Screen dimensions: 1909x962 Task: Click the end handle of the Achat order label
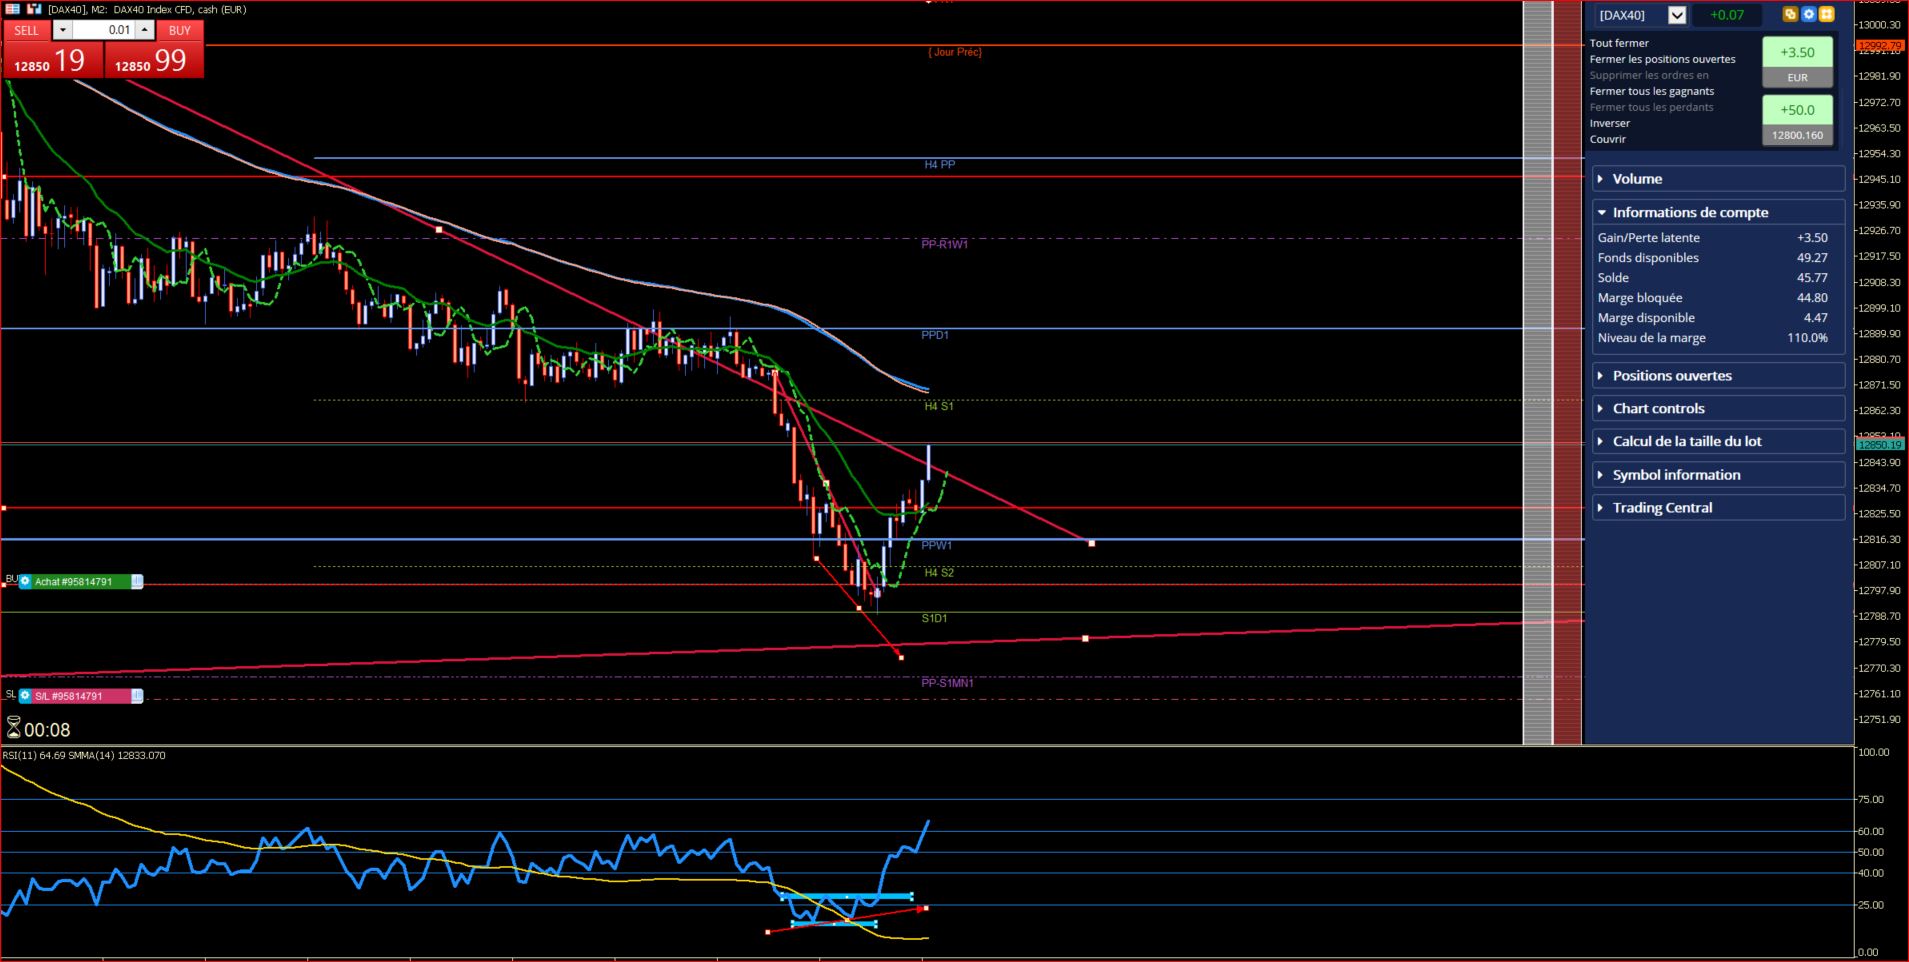click(x=137, y=581)
